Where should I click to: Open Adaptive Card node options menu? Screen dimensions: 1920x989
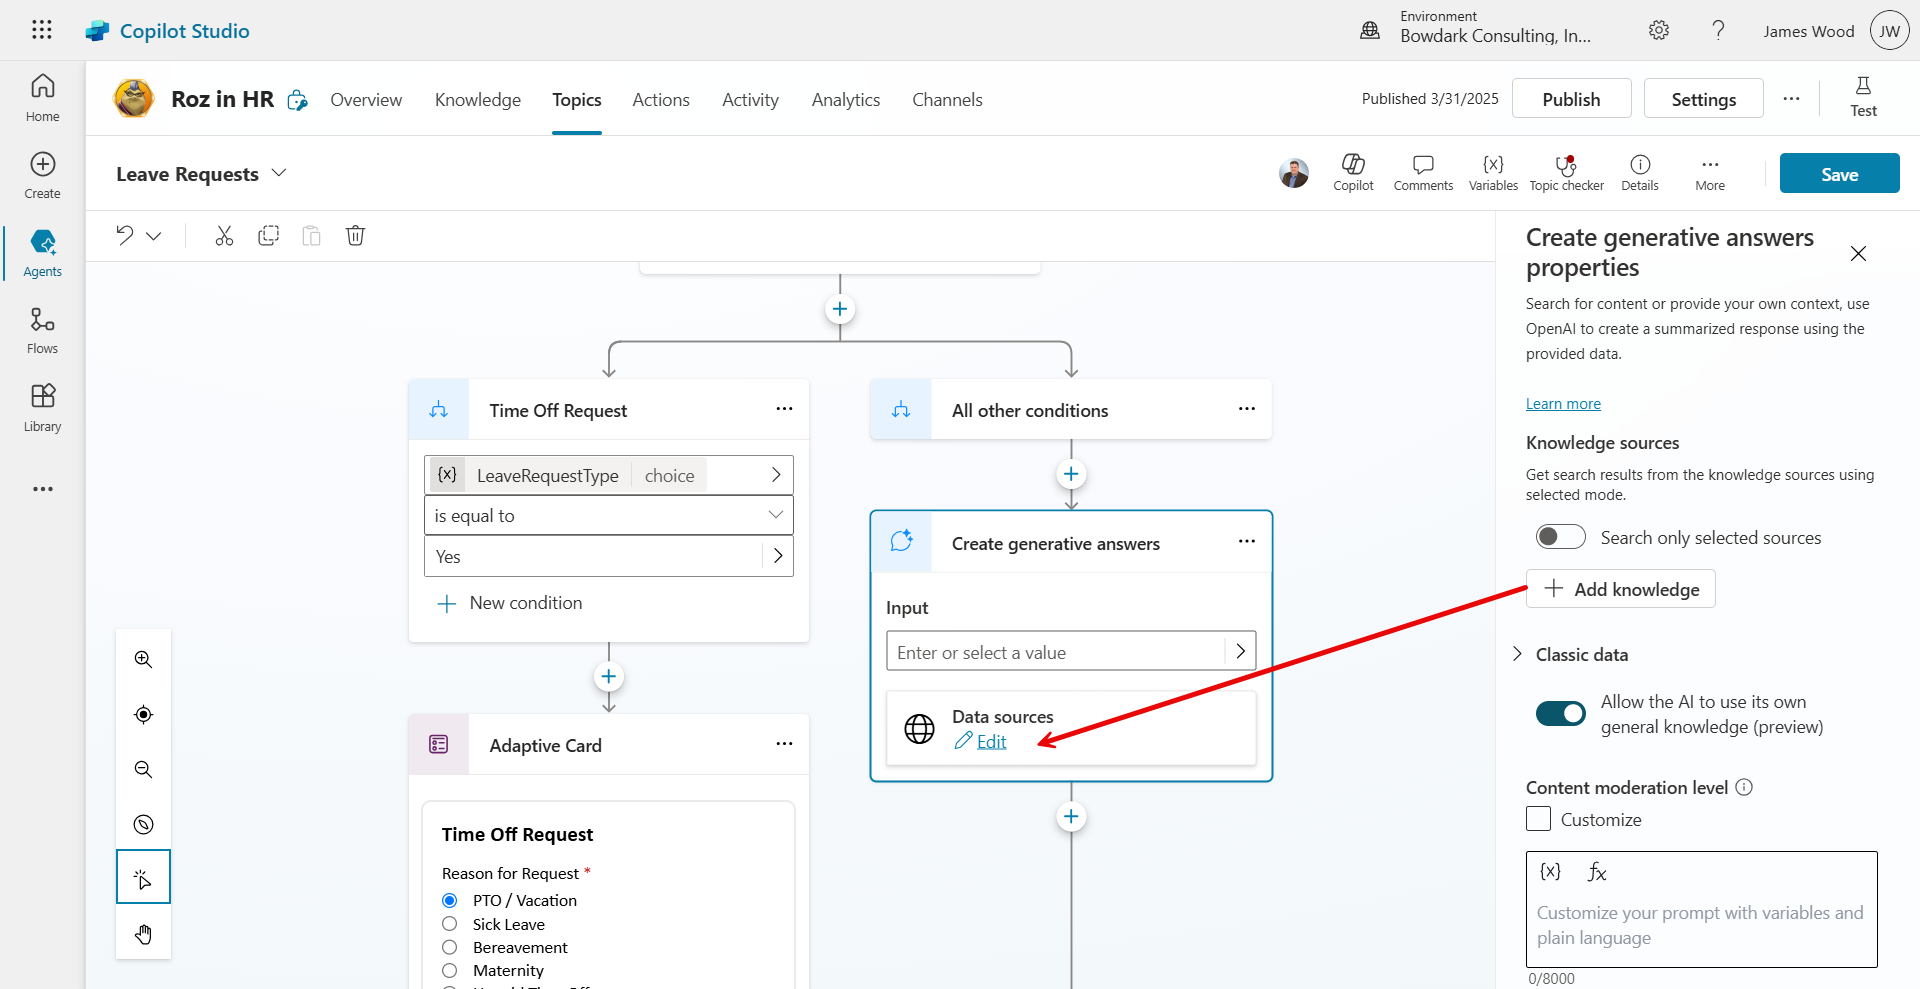[x=784, y=743]
